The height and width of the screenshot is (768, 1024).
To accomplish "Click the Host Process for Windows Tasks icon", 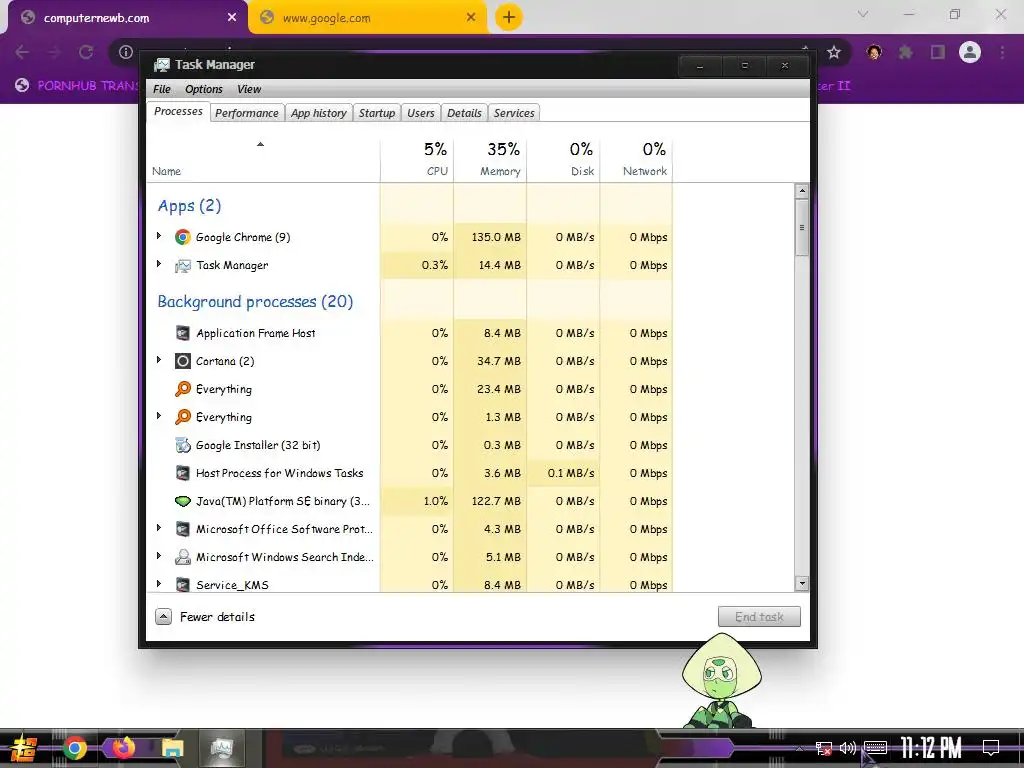I will pyautogui.click(x=183, y=473).
